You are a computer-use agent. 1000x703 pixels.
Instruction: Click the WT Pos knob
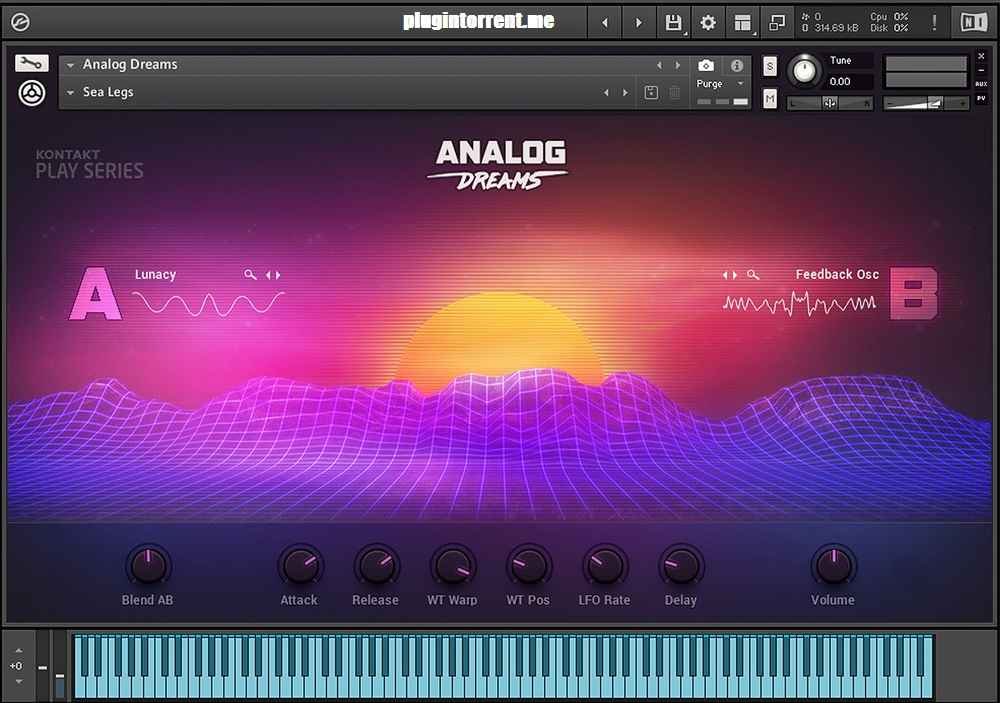pyautogui.click(x=529, y=566)
